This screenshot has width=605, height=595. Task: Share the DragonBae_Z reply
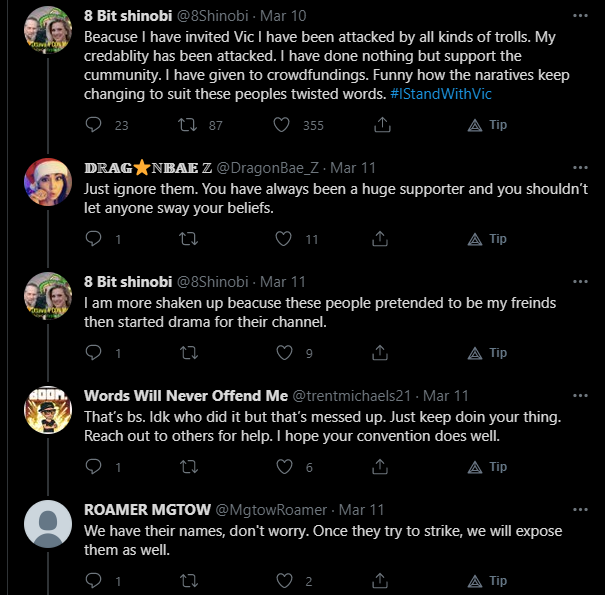coord(380,239)
